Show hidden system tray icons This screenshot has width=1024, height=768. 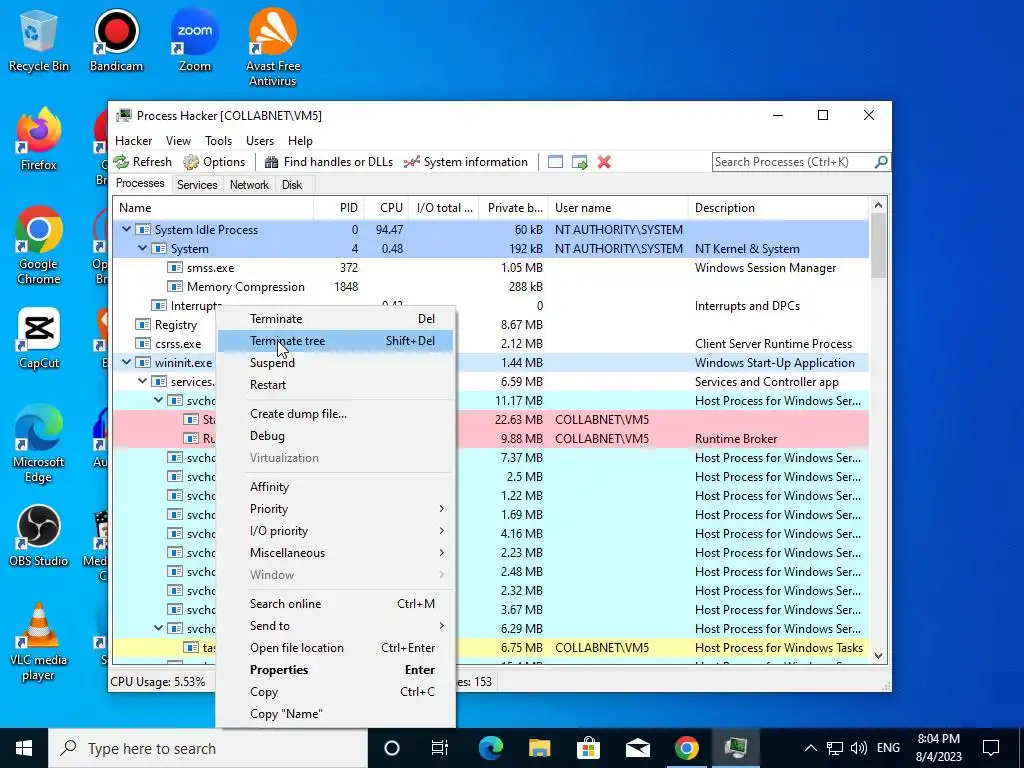(x=810, y=748)
